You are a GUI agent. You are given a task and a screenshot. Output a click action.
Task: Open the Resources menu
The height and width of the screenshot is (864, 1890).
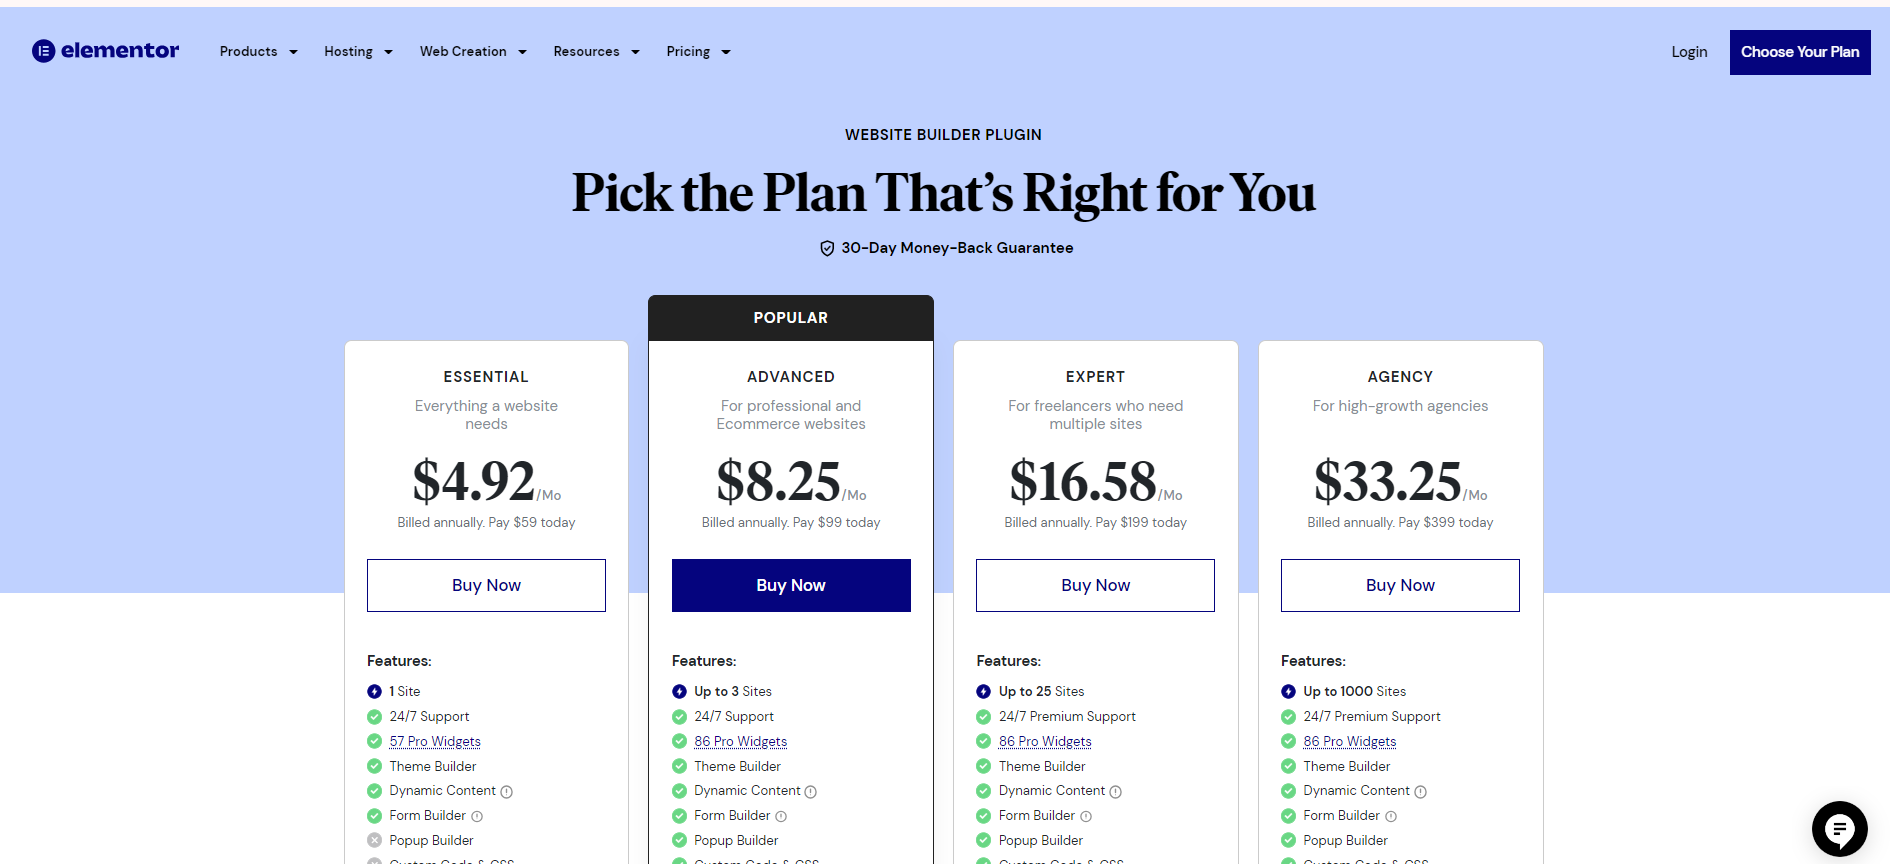[x=596, y=52]
